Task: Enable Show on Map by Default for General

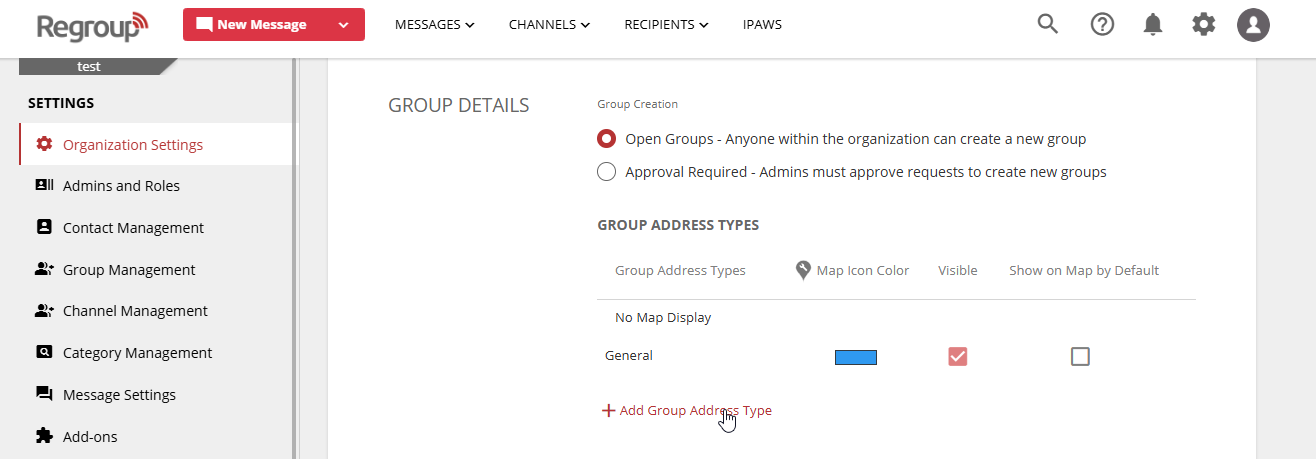Action: (1080, 356)
